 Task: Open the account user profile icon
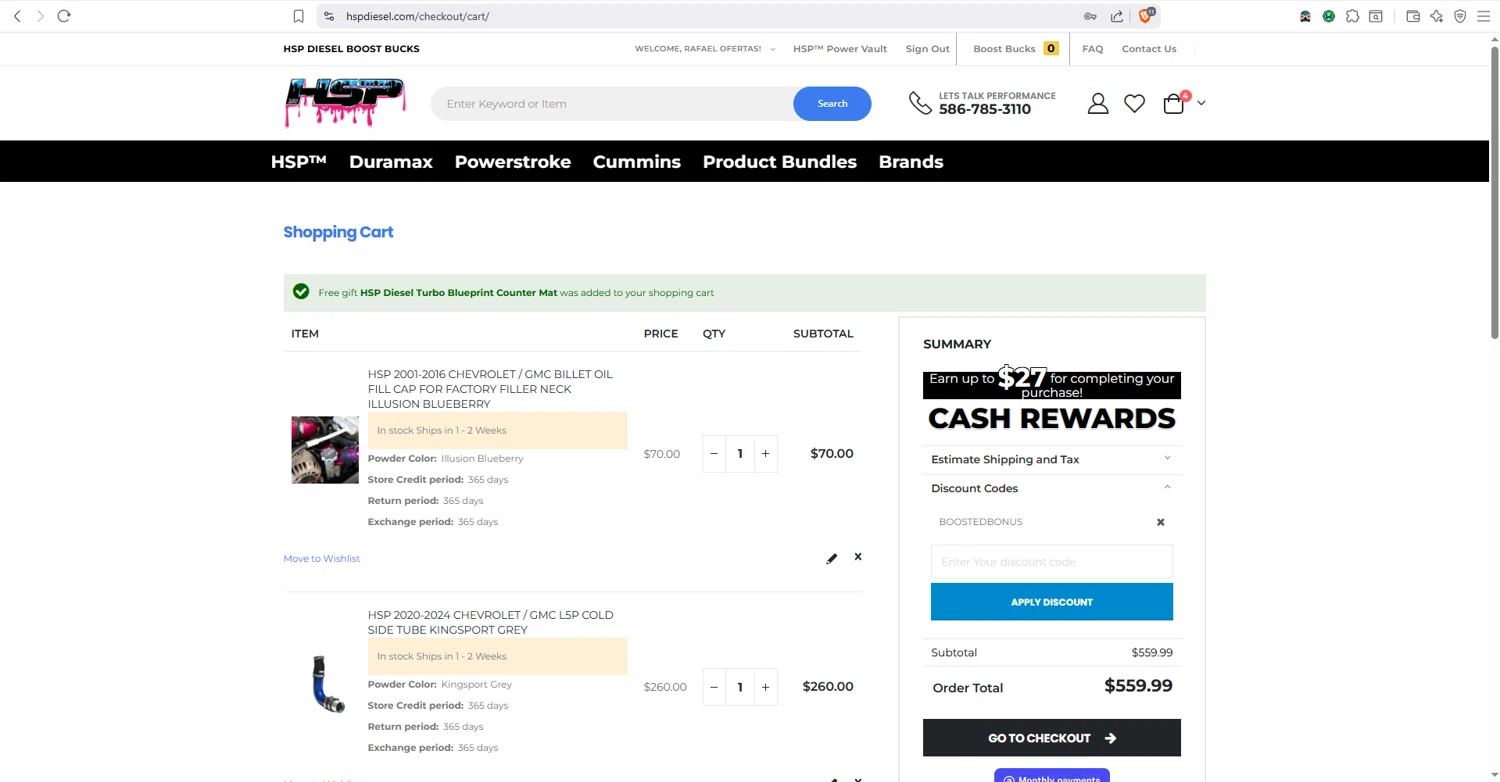pyautogui.click(x=1098, y=103)
